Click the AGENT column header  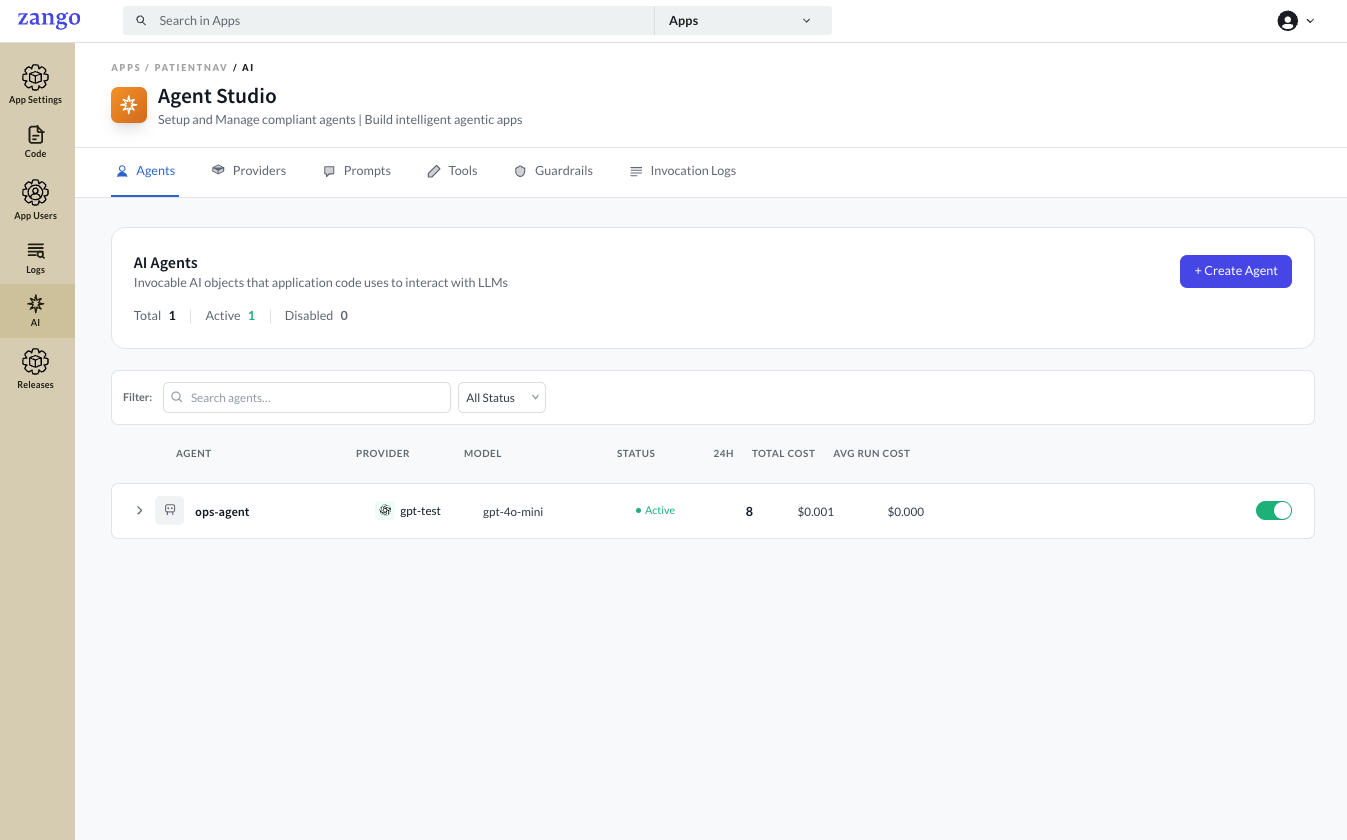point(194,453)
